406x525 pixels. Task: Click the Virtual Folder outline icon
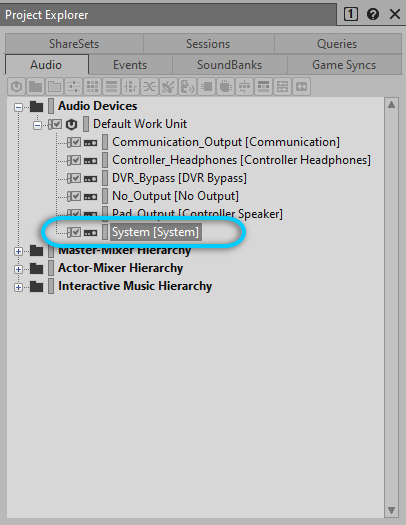(54, 87)
